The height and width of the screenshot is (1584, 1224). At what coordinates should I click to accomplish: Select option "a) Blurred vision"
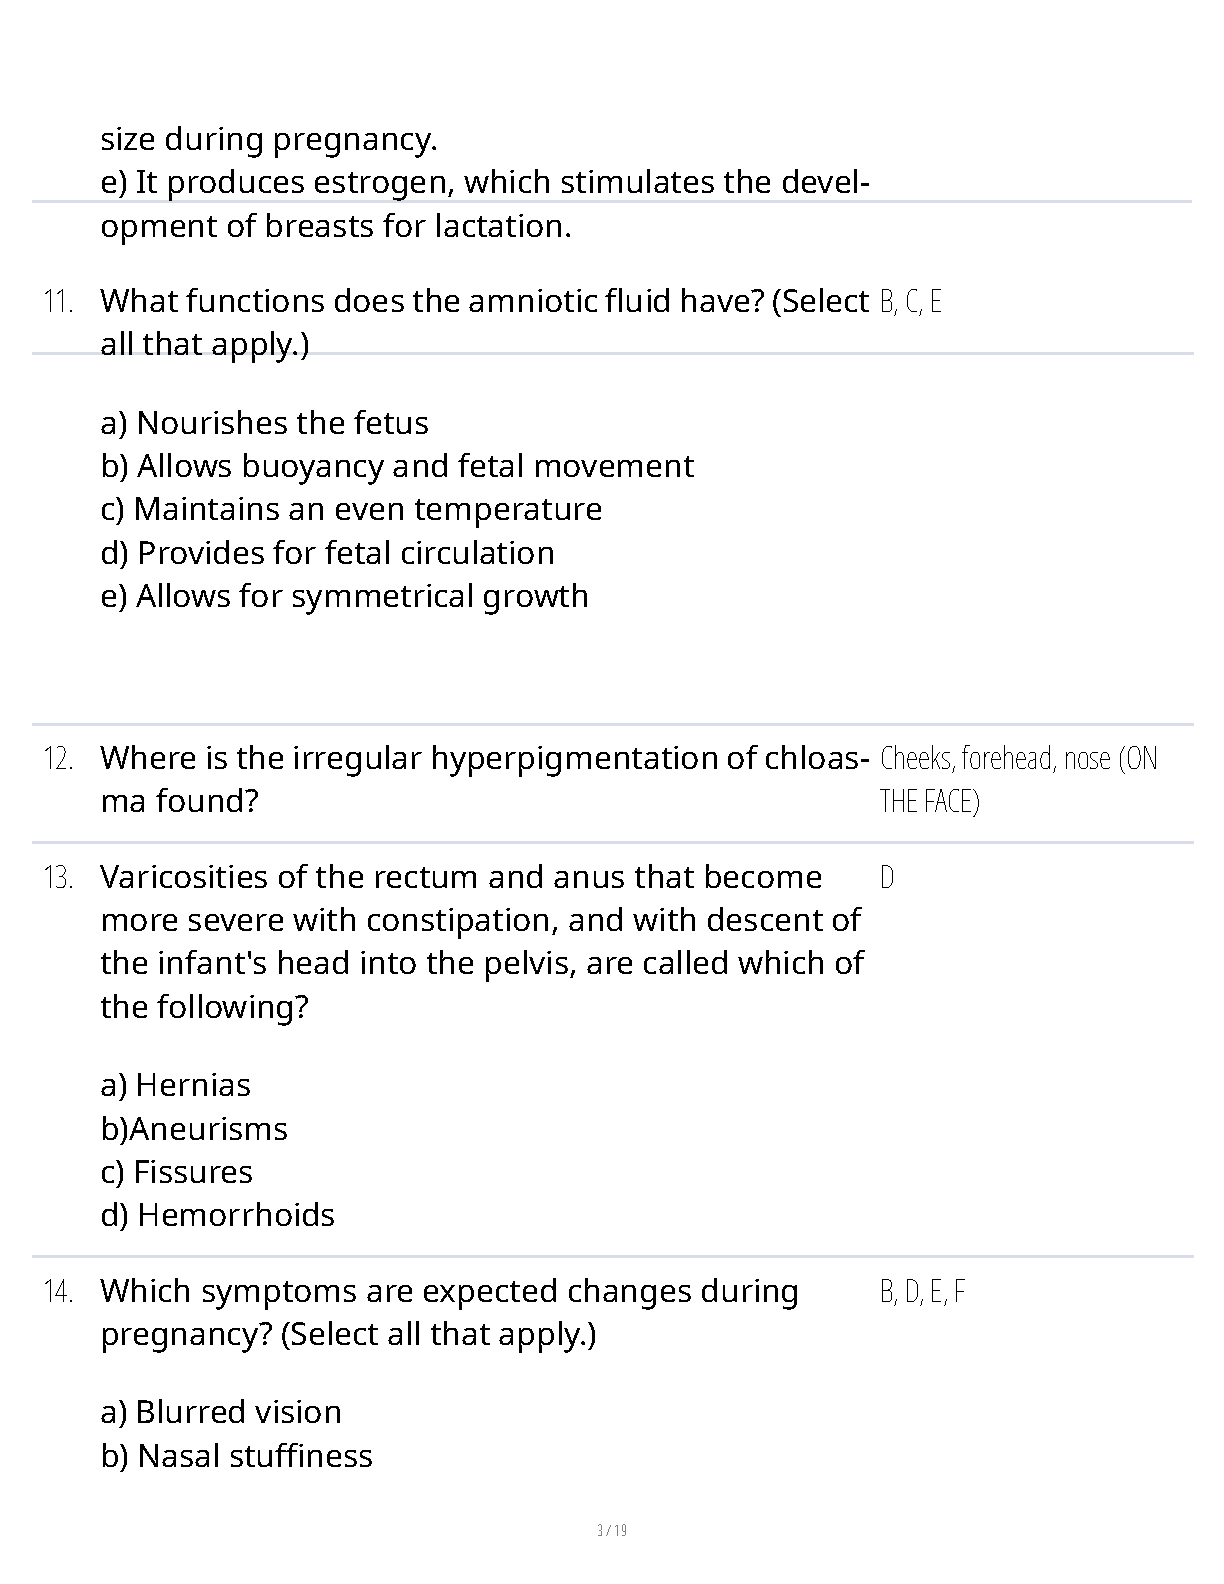[221, 1412]
